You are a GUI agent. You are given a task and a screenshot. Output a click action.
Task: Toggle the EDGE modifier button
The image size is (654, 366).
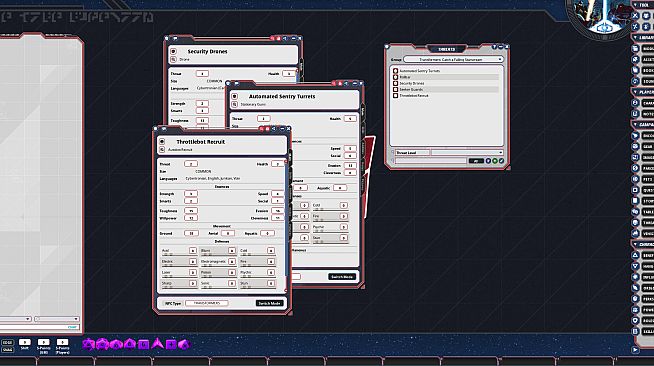(x=8, y=342)
